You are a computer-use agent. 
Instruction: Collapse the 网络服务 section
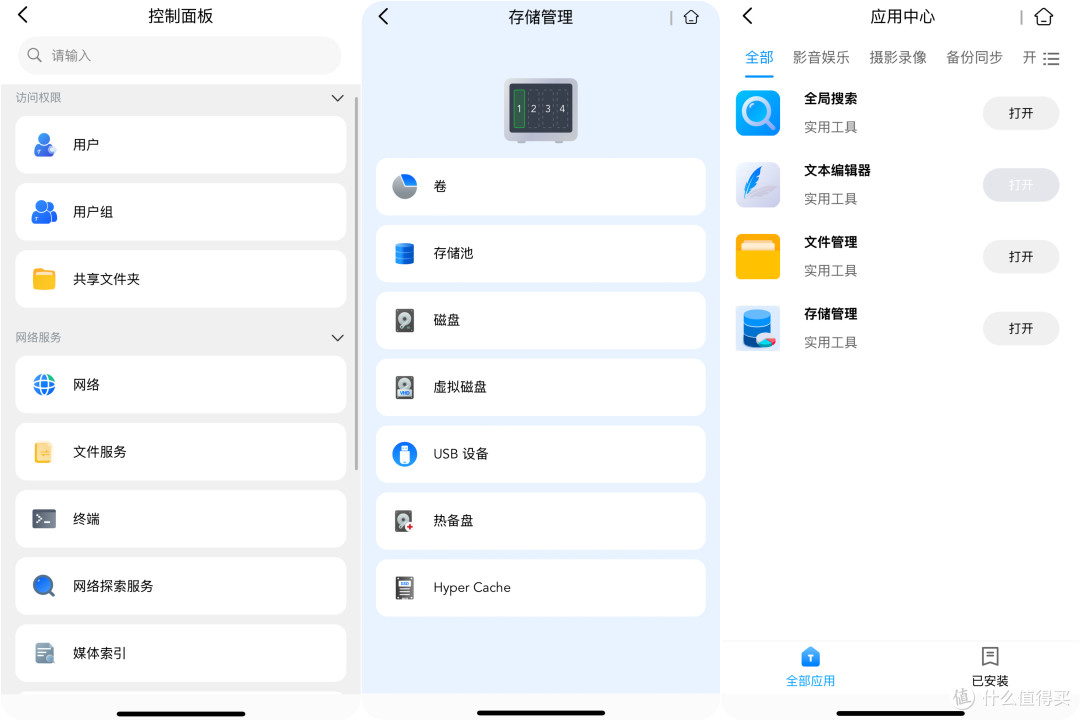(338, 338)
